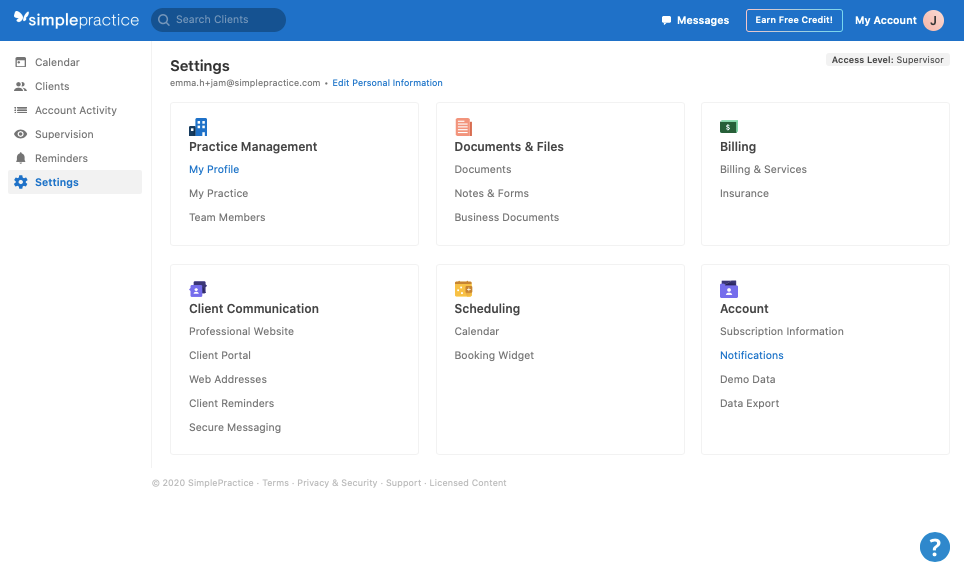The width and height of the screenshot is (964, 573).
Task: Click Edit Personal Information link
Action: (387, 83)
